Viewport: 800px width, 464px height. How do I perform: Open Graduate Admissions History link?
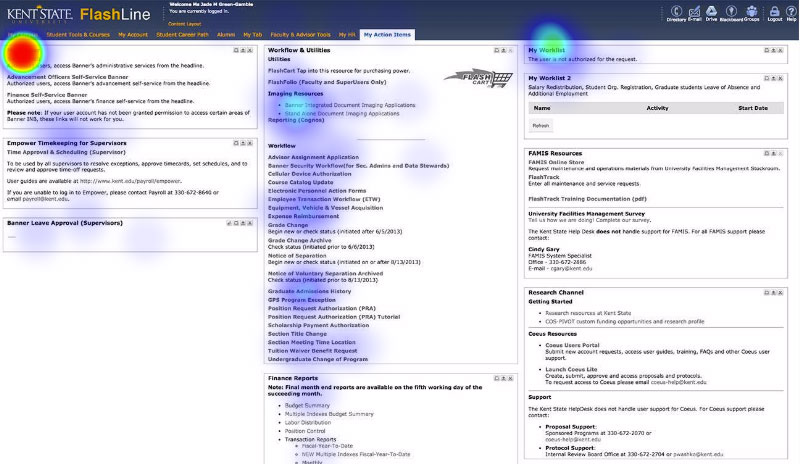click(x=310, y=291)
